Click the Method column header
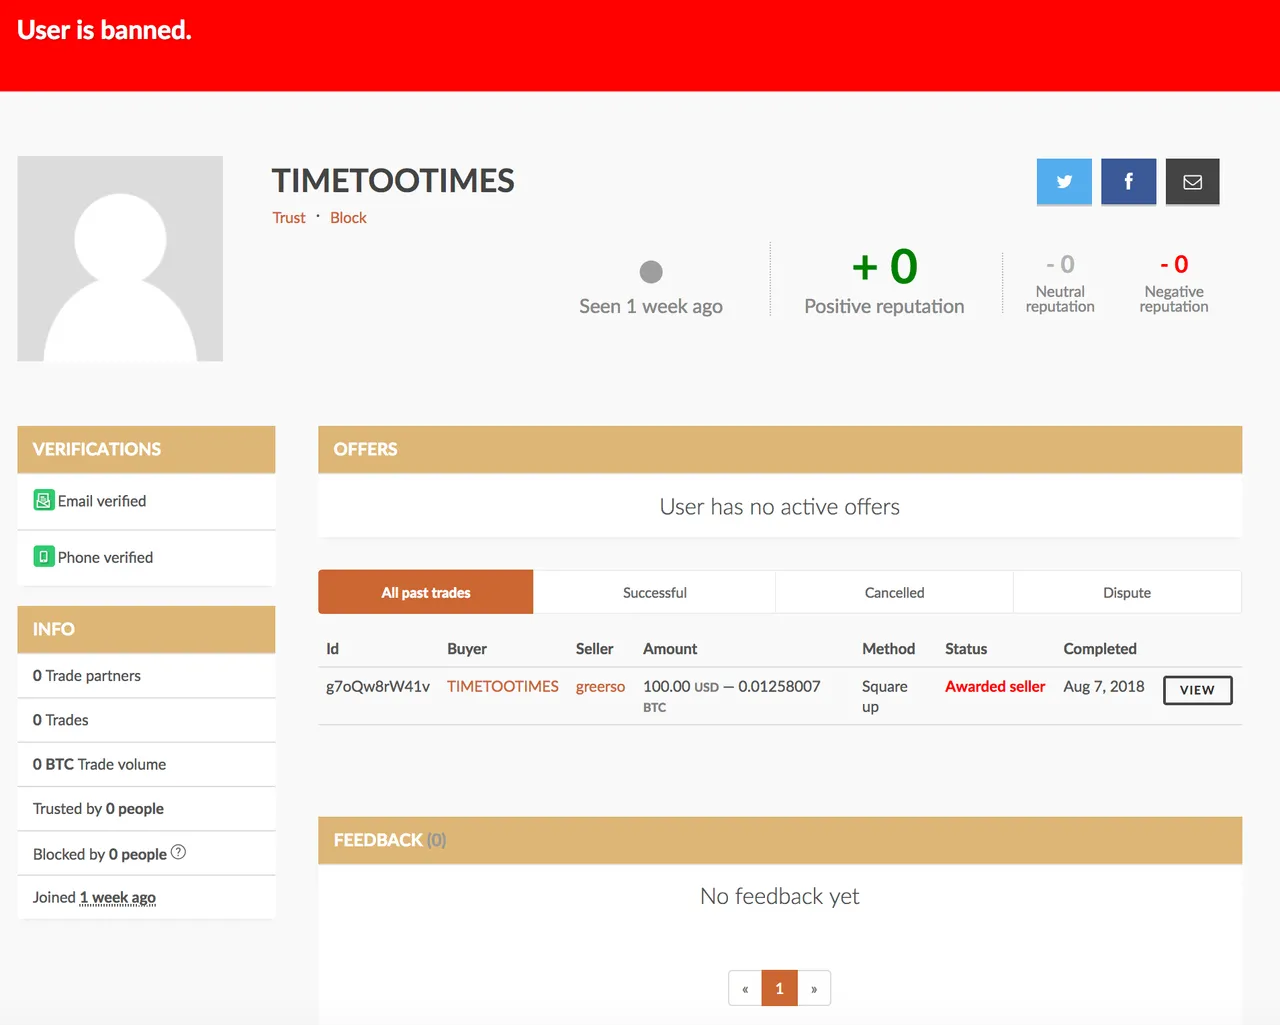Viewport: 1280px width, 1025px height. point(889,649)
